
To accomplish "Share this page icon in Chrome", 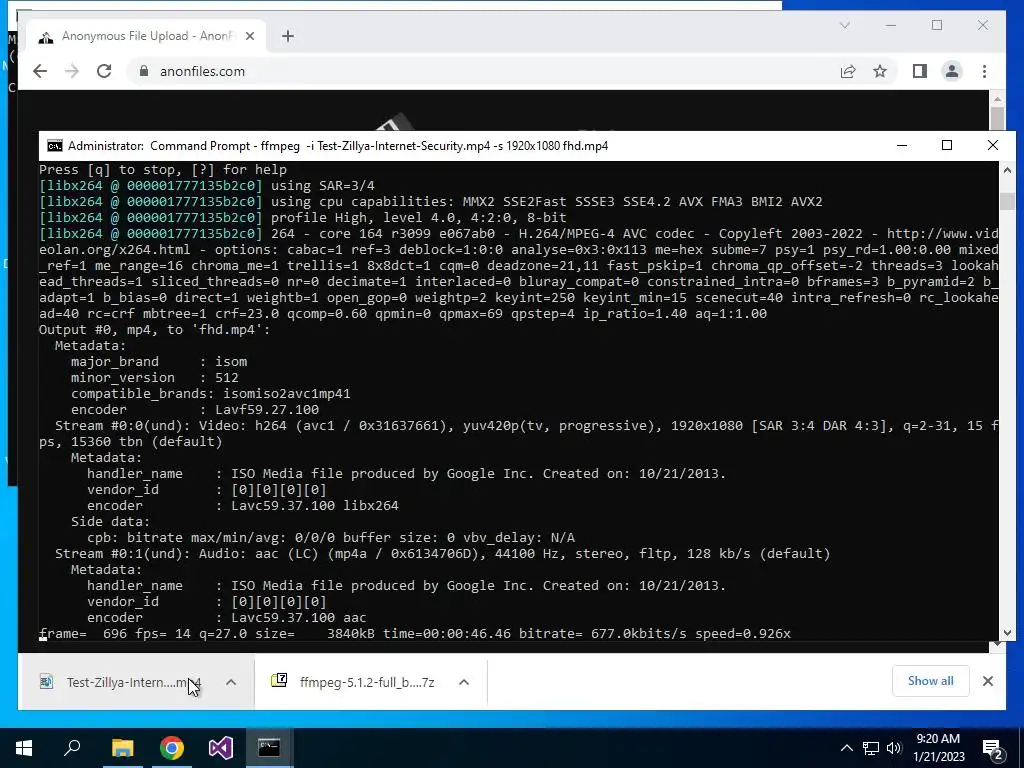I will click(x=848, y=71).
